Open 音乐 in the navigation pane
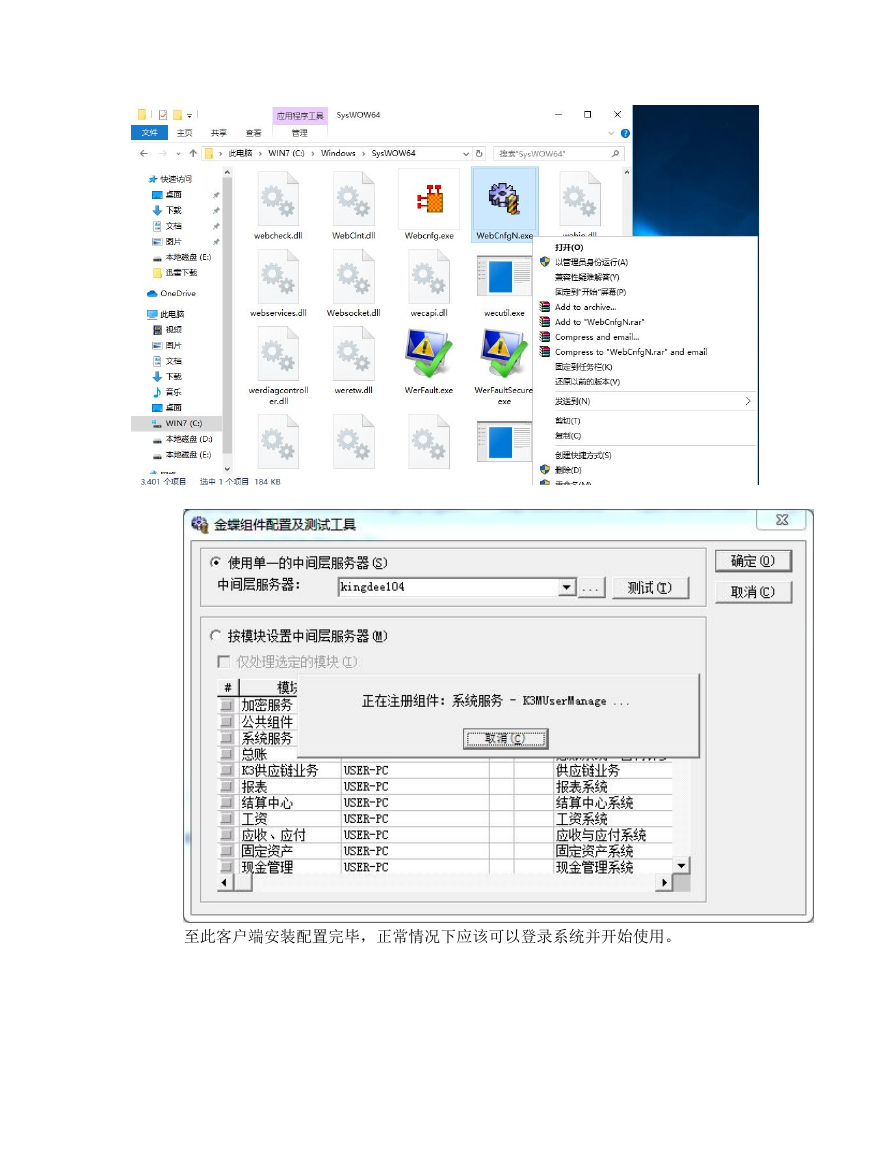This screenshot has width=893, height=1155. 167,392
